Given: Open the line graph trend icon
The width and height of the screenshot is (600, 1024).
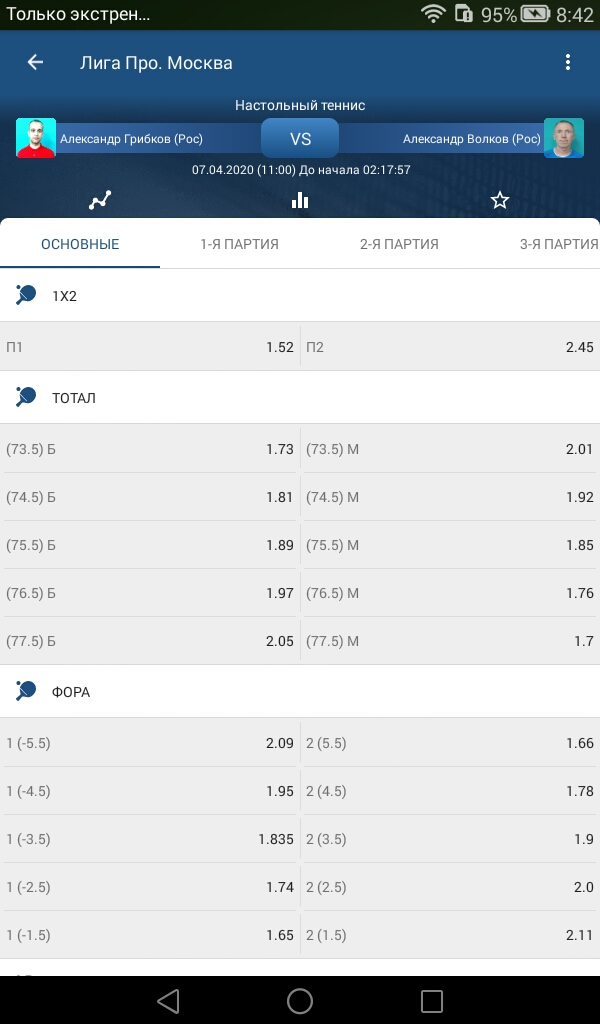Looking at the screenshot, I should pos(100,200).
